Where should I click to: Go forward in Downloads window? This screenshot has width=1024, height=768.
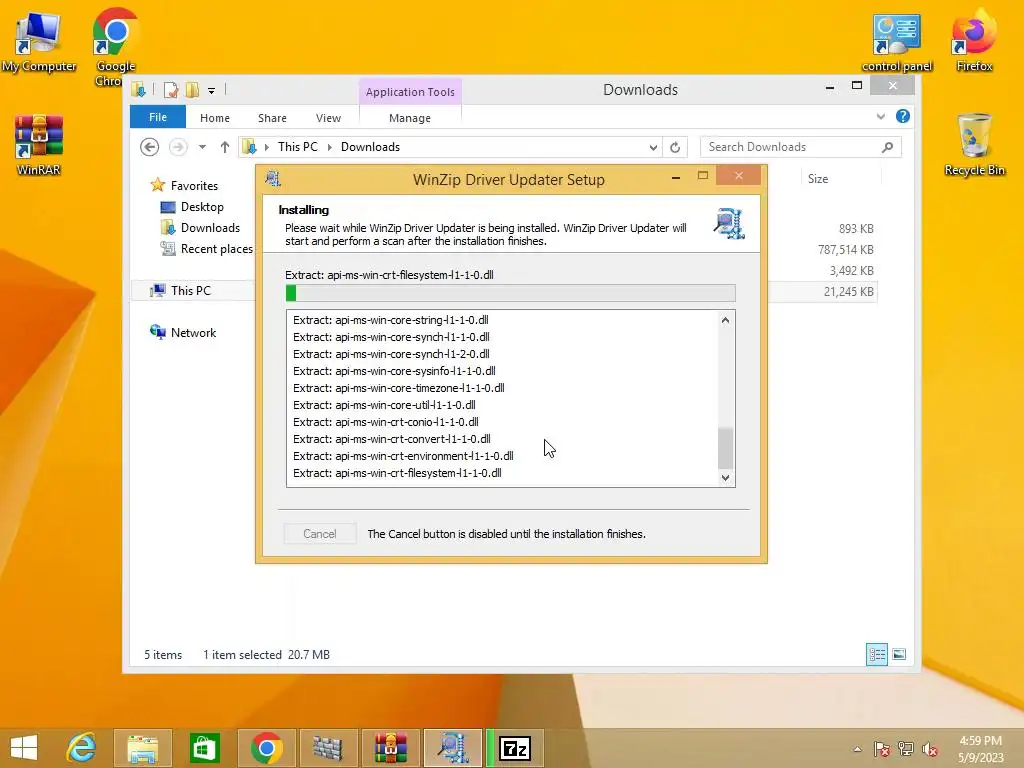point(178,147)
